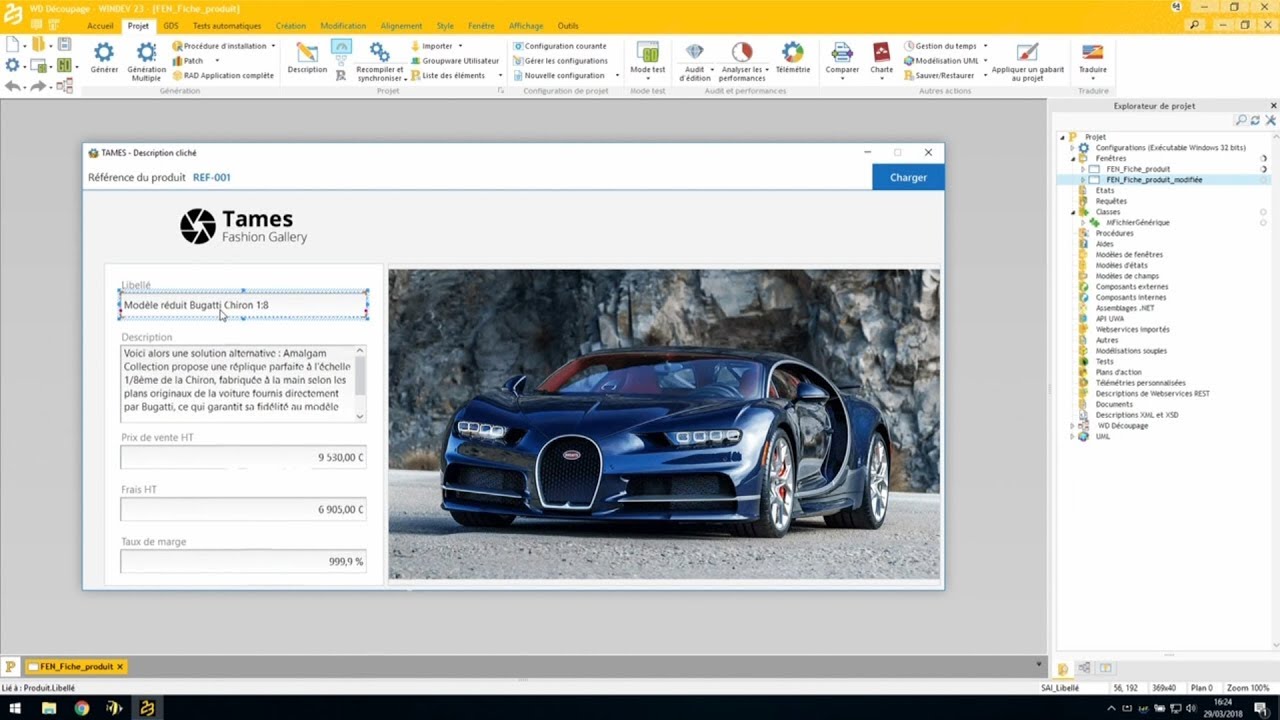The height and width of the screenshot is (720, 1280).
Task: Click the Undo arrow icon
Action: pos(12,87)
